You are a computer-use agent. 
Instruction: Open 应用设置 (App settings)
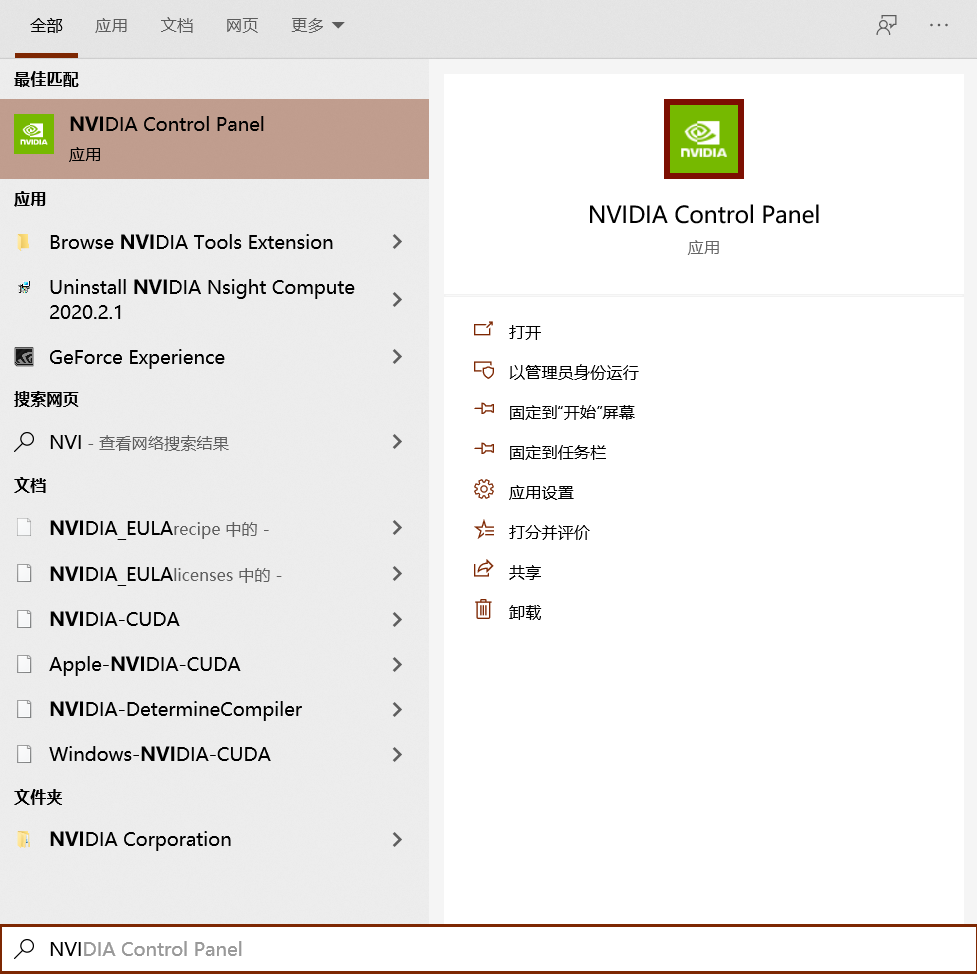click(x=541, y=493)
